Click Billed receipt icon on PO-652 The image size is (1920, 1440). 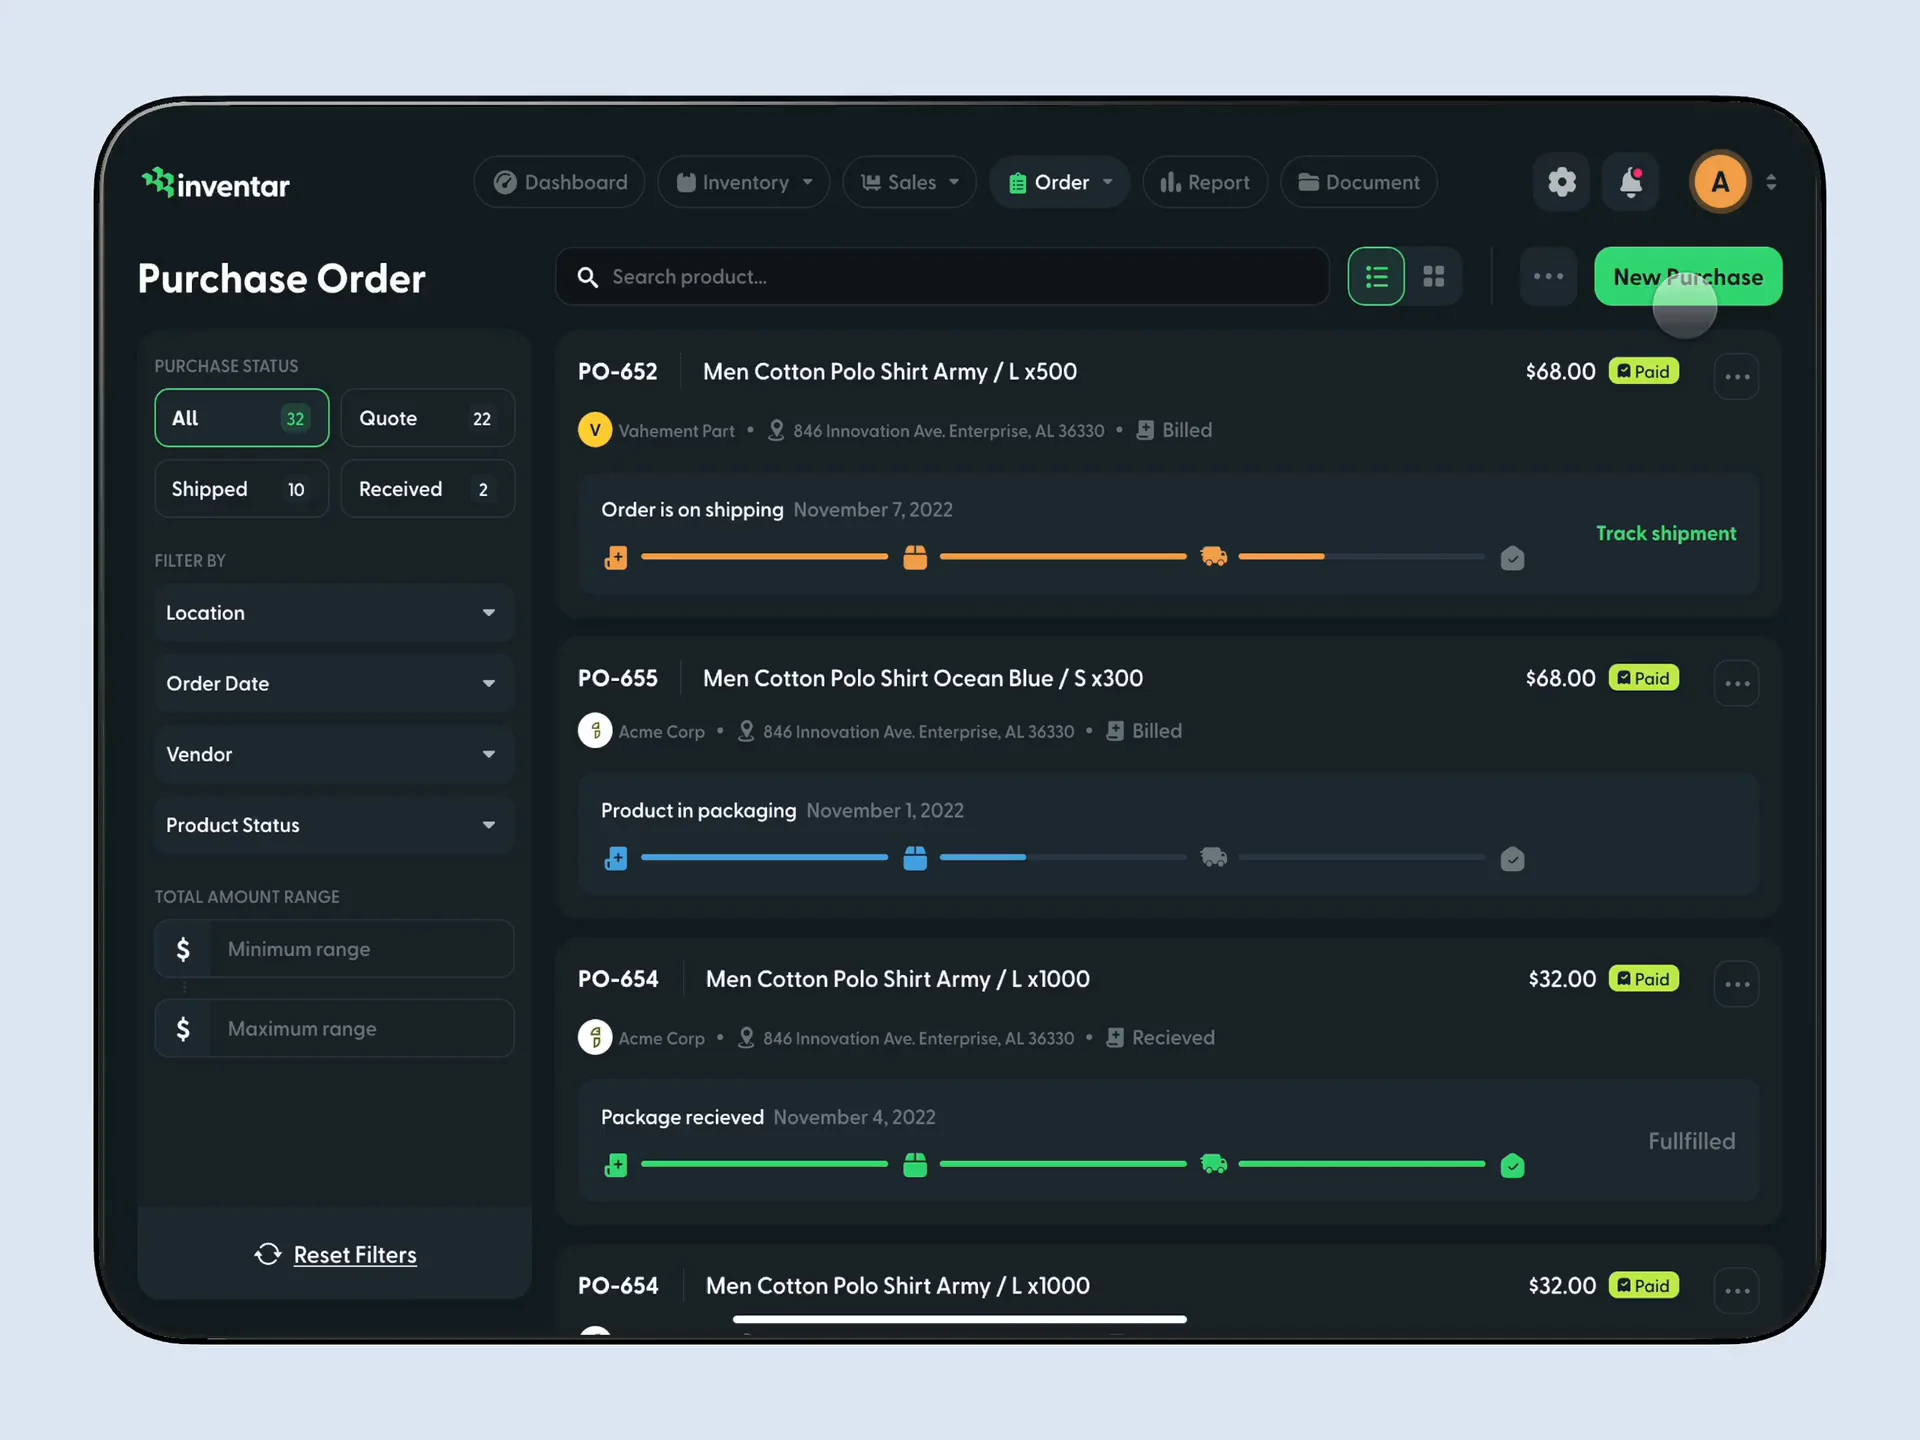1146,430
